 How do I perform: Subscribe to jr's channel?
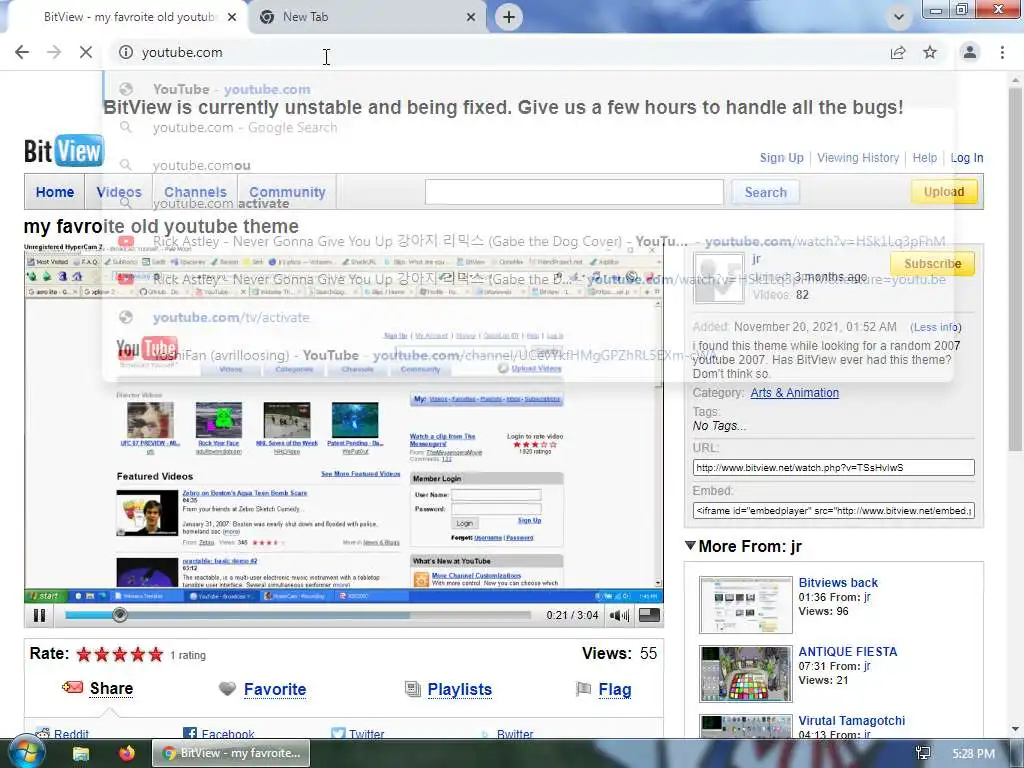[933, 264]
